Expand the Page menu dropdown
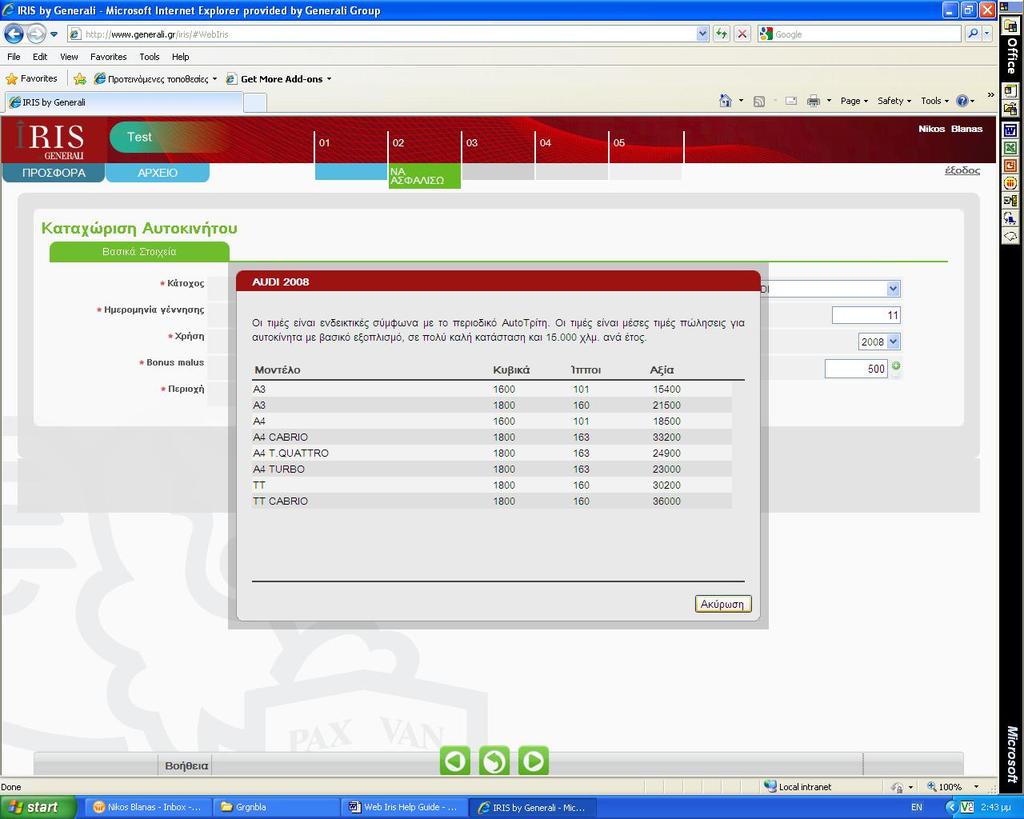Image resolution: width=1024 pixels, height=819 pixels. pos(854,101)
